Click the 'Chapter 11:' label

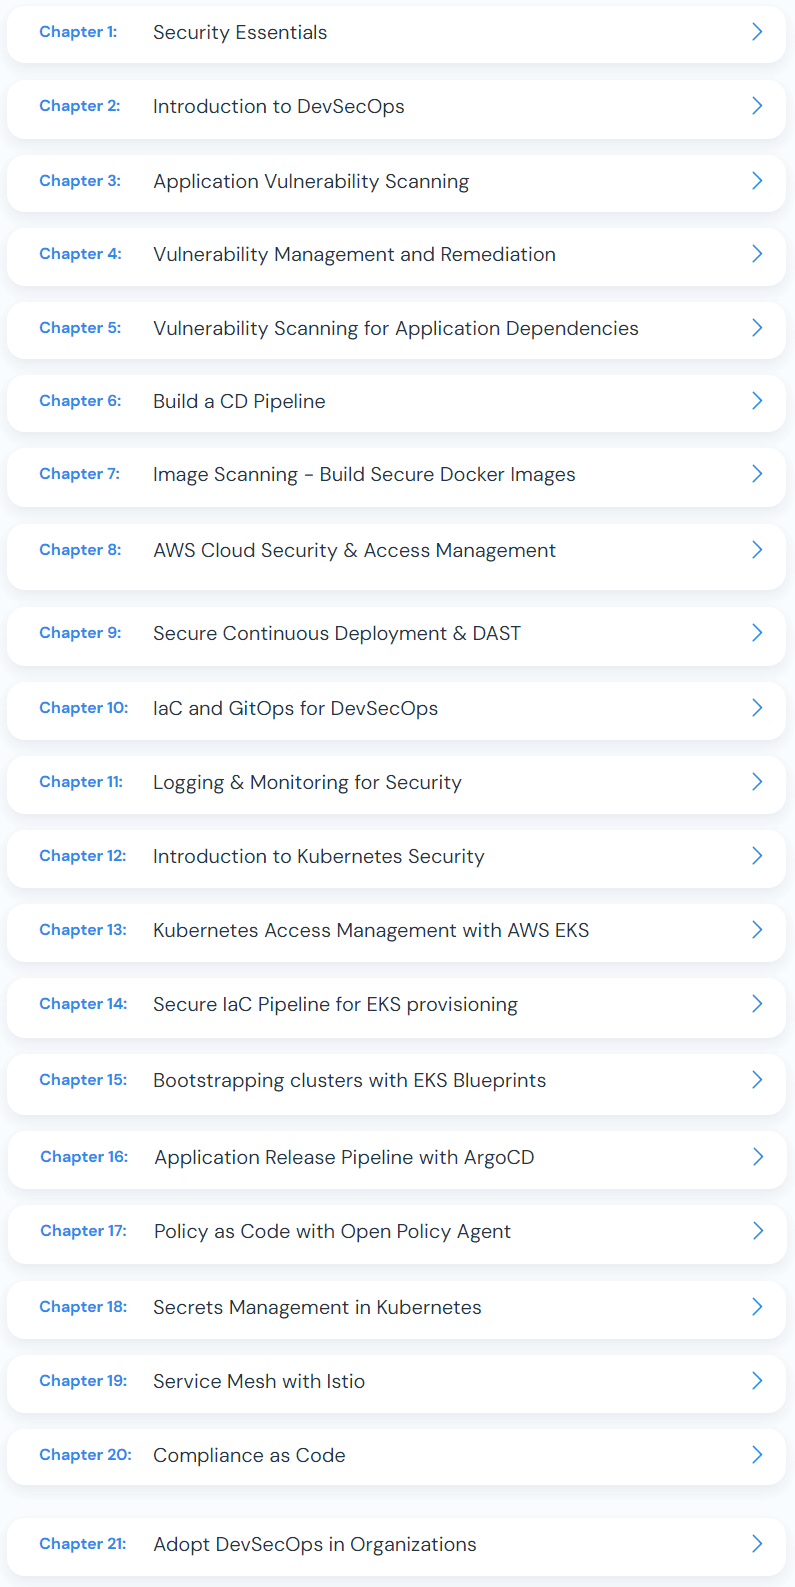click(81, 782)
